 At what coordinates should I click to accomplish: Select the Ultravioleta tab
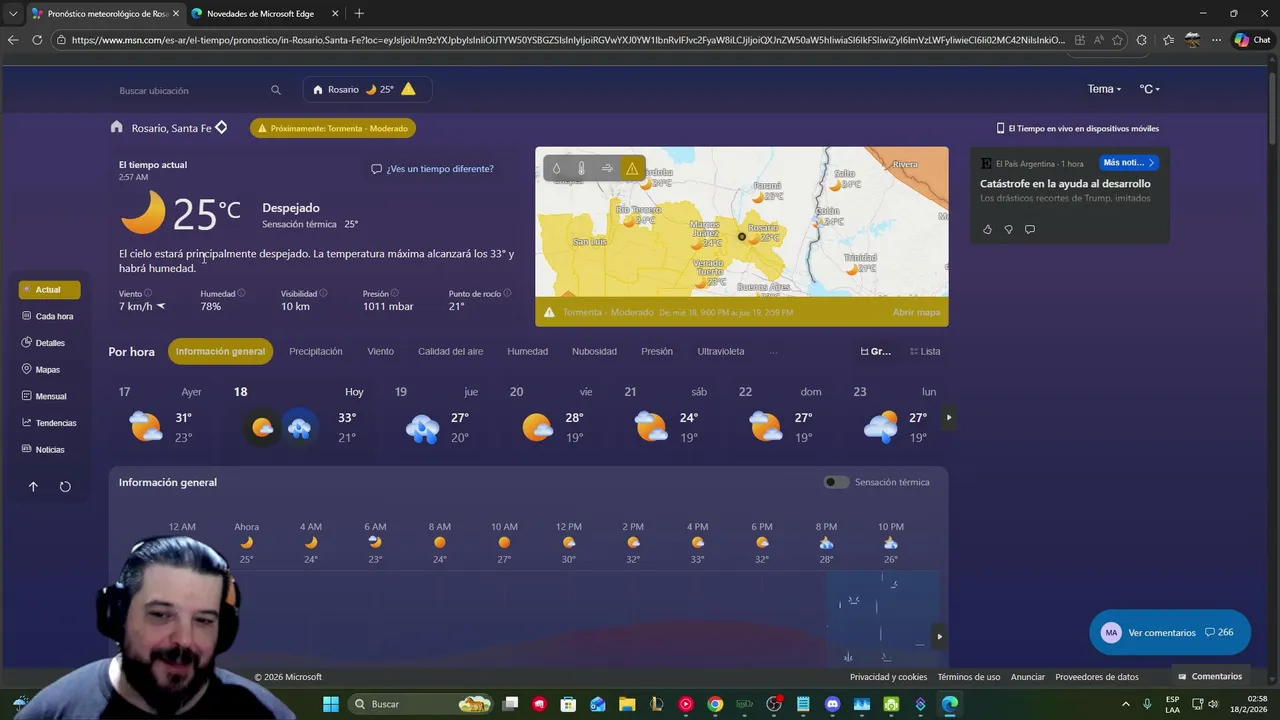[721, 352]
